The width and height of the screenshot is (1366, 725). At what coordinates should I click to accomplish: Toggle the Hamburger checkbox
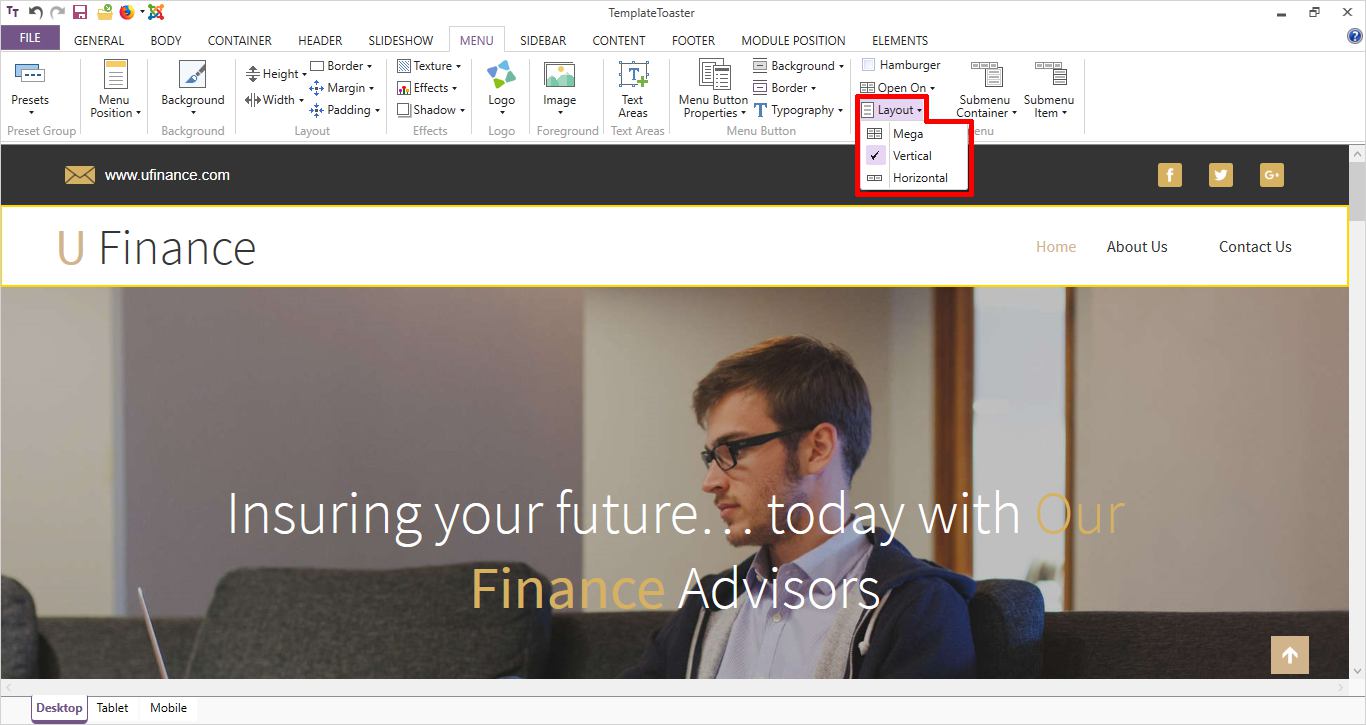(x=868, y=65)
